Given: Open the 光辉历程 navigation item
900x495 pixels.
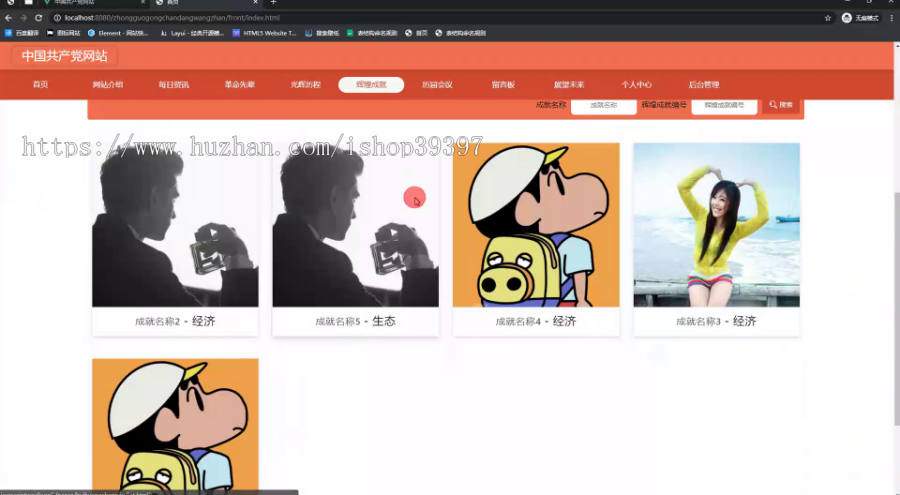Looking at the screenshot, I should (305, 84).
